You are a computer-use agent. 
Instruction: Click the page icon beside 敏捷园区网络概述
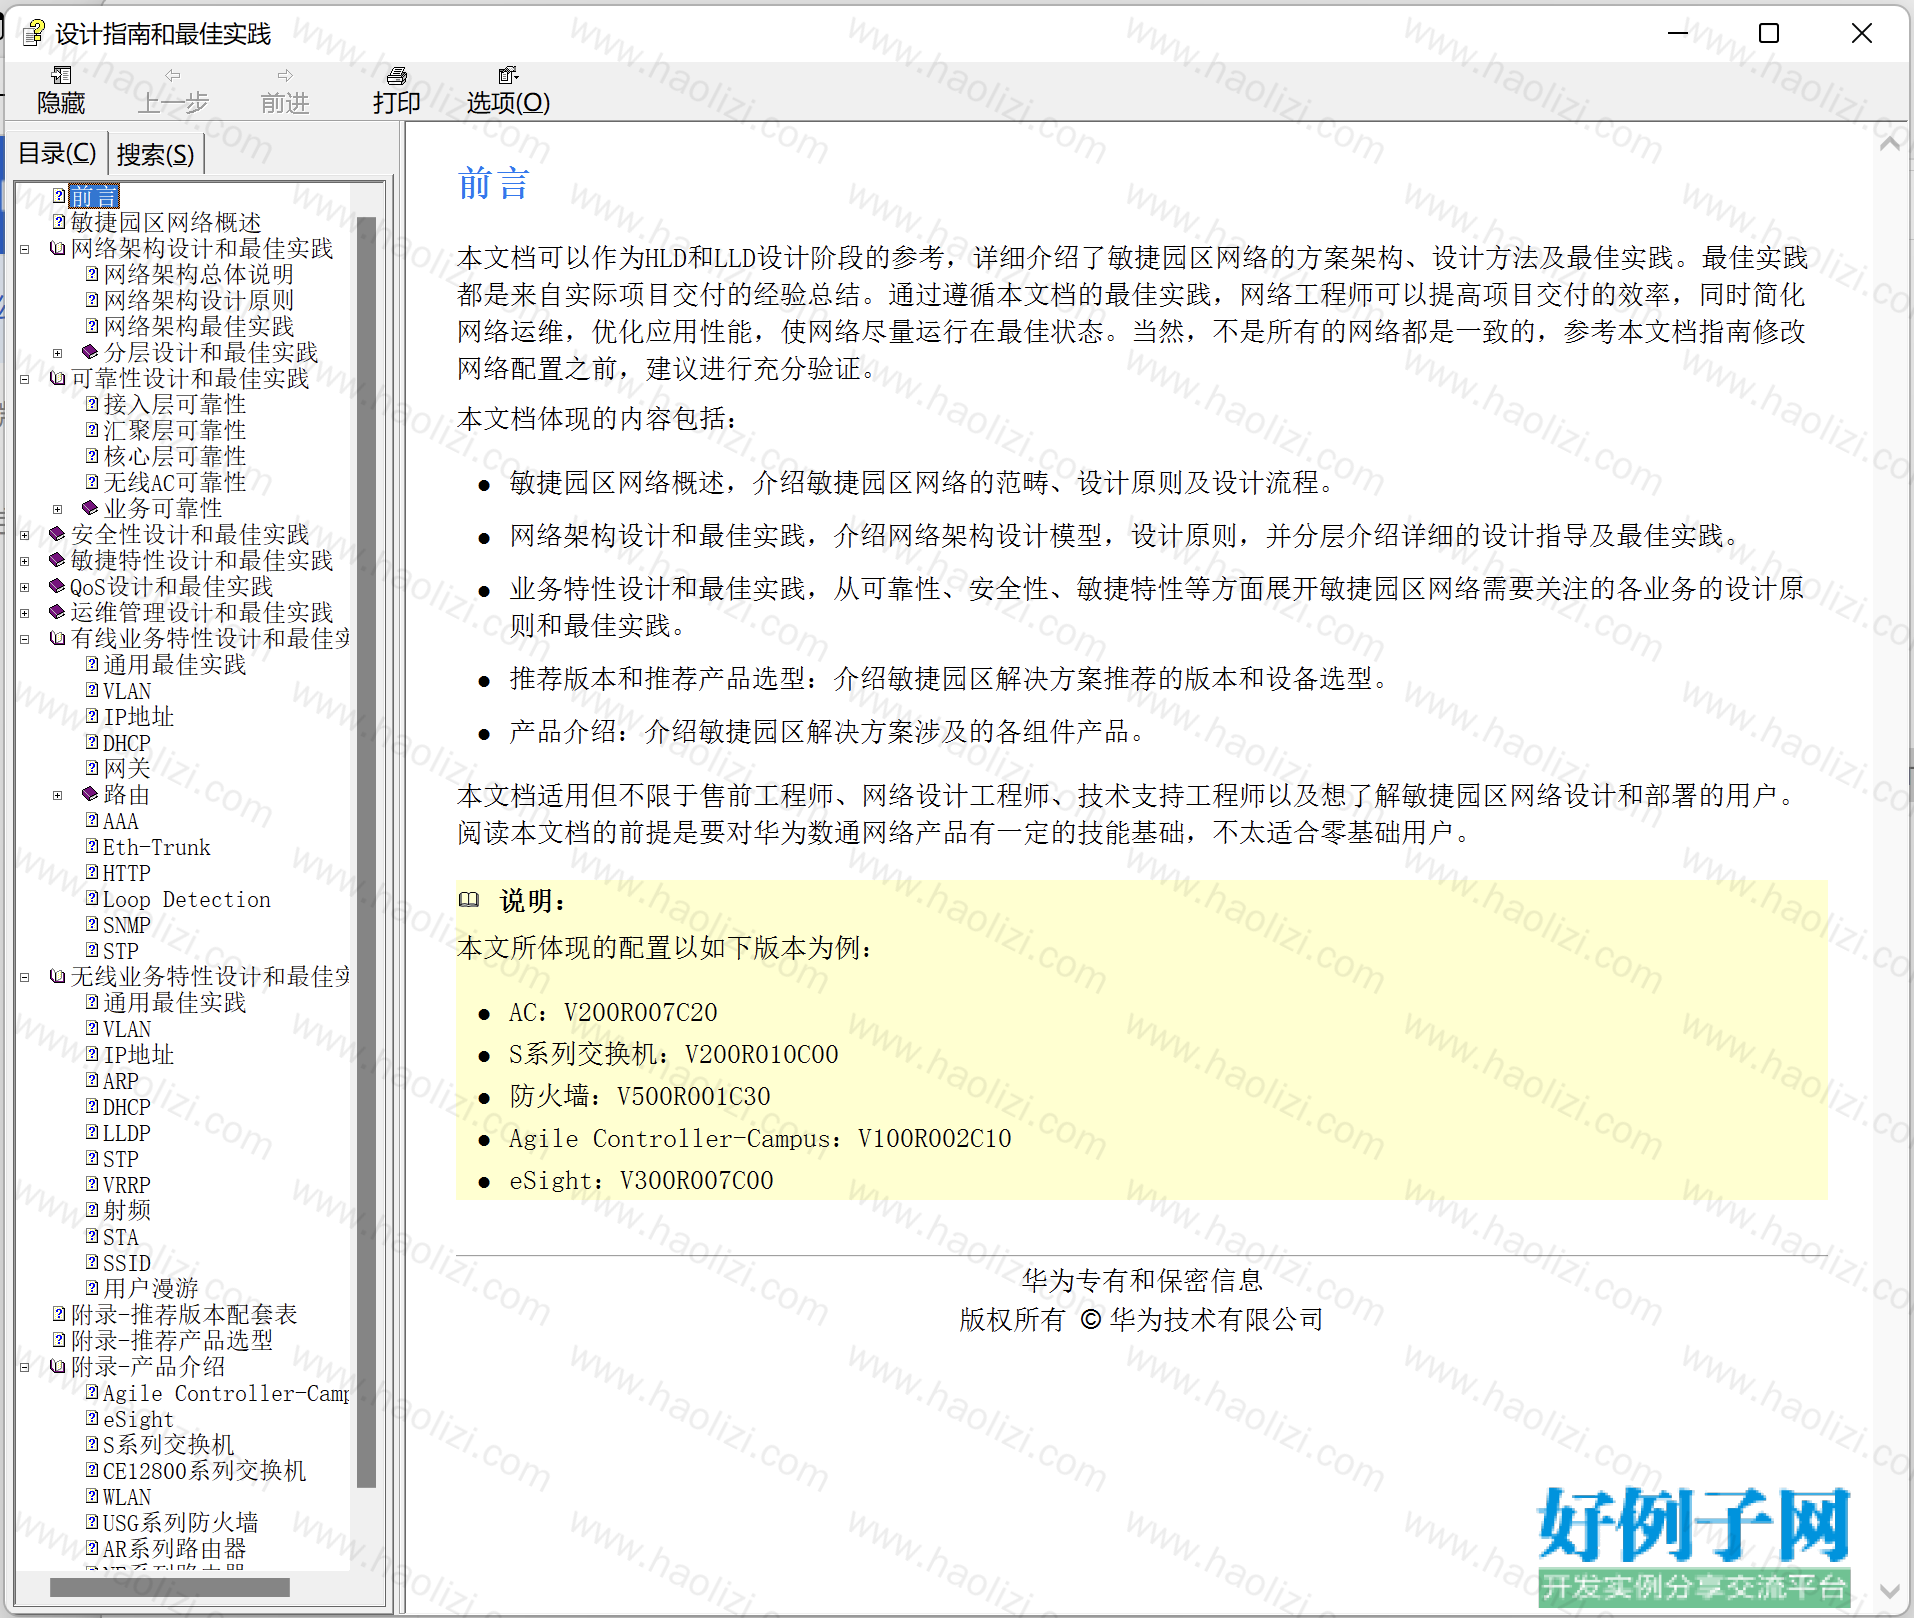pos(59,222)
